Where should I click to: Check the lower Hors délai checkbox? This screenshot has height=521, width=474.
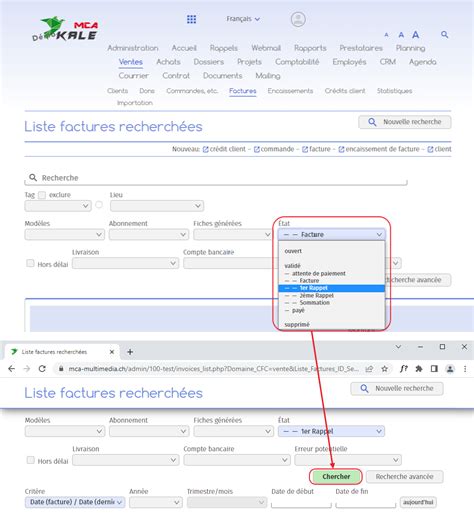click(30, 460)
